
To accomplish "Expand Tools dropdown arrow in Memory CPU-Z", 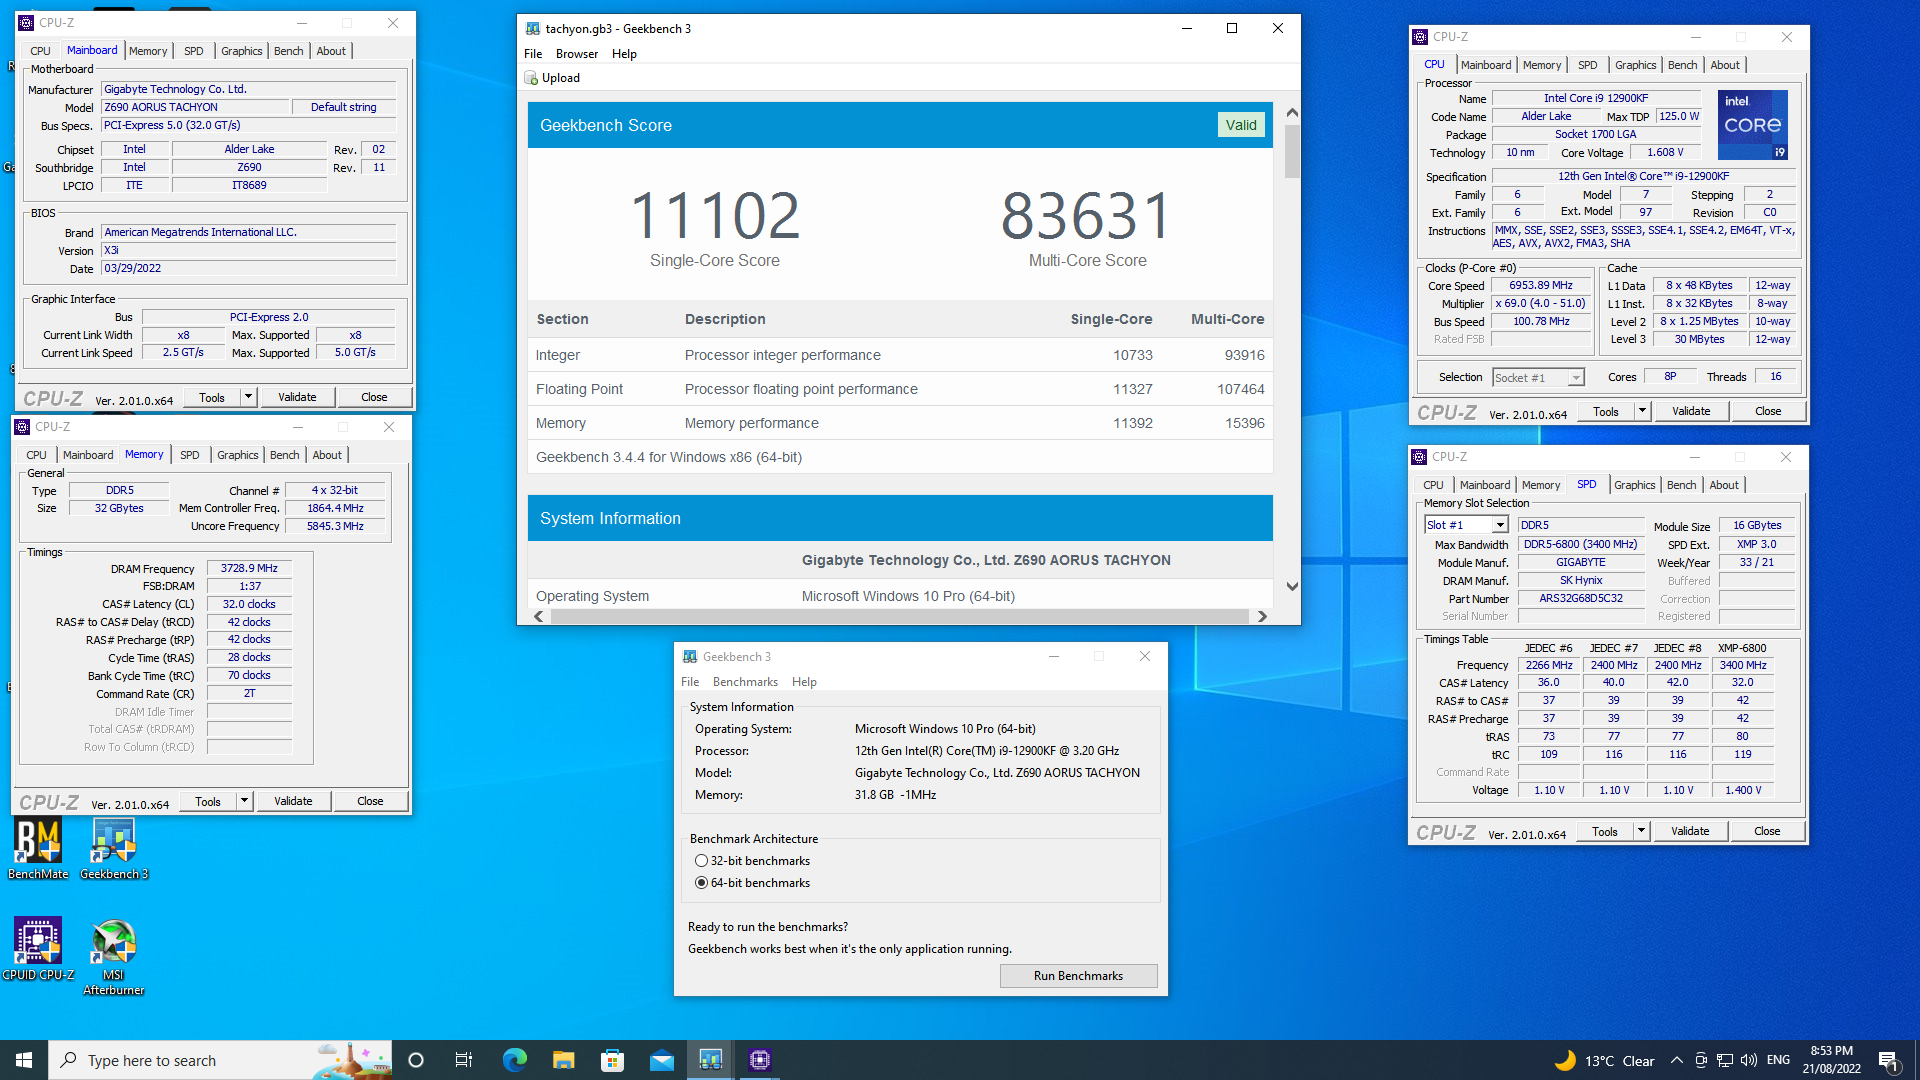I will point(244,801).
